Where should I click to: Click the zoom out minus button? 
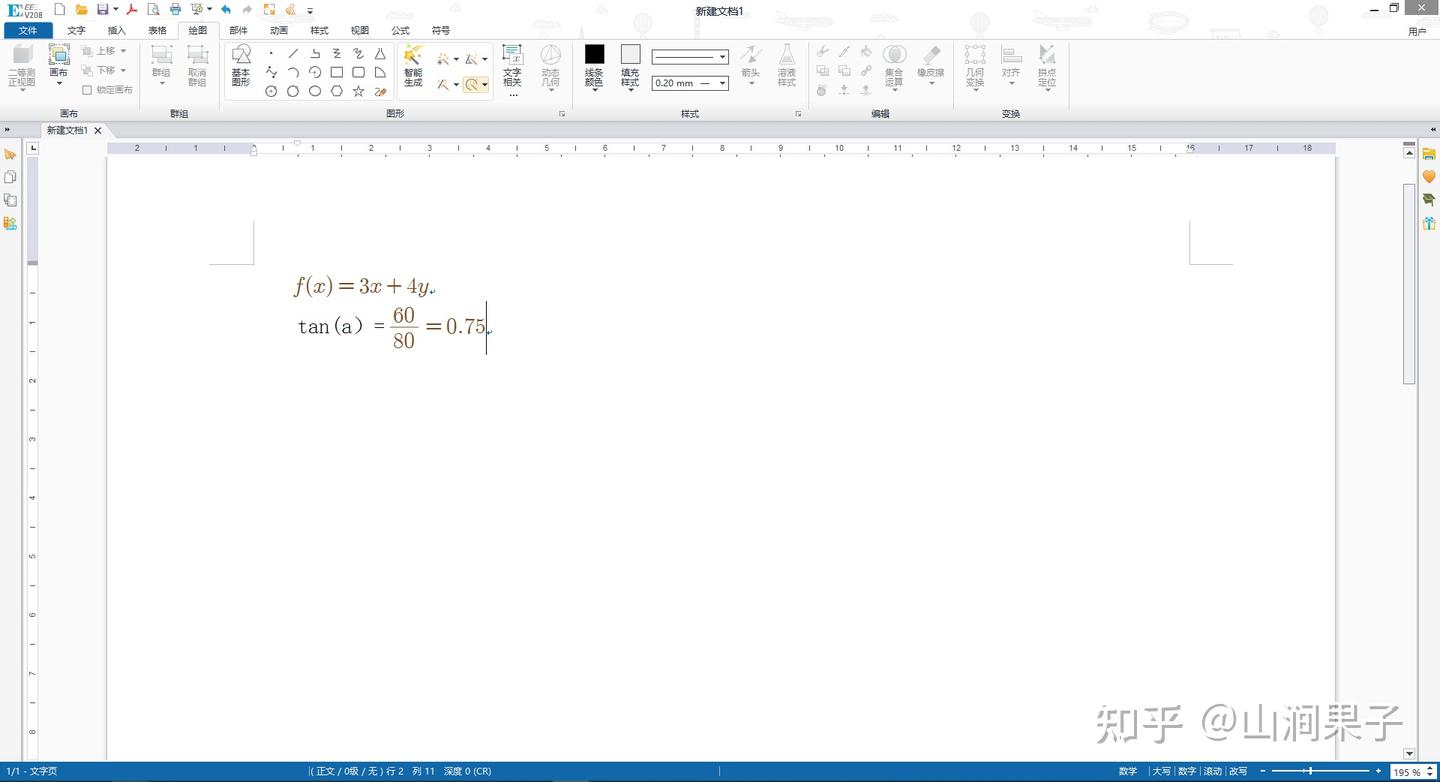click(1263, 771)
